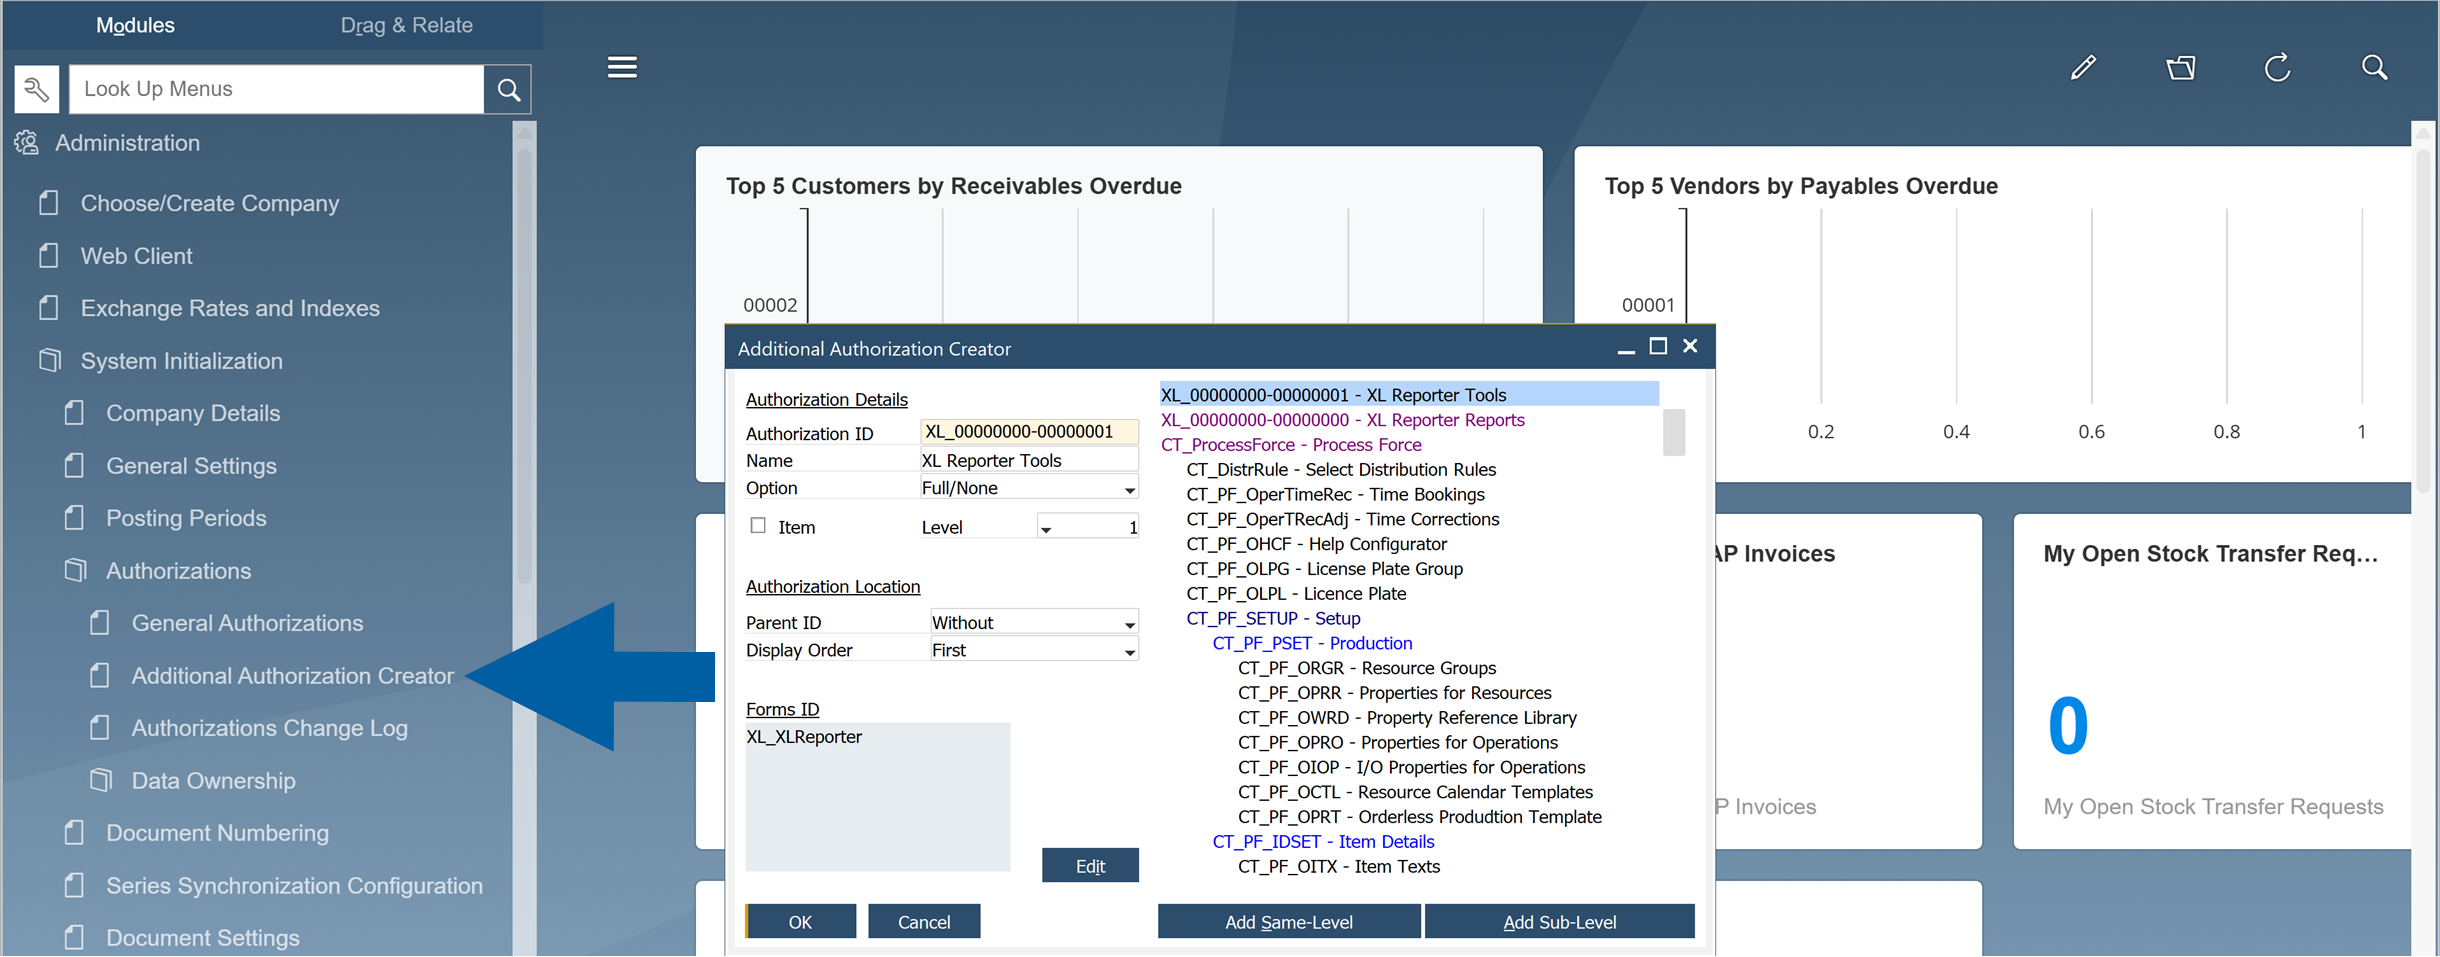Open the Parent ID dropdown showing Without
Screen dimensions: 2440x957
click(x=1128, y=621)
